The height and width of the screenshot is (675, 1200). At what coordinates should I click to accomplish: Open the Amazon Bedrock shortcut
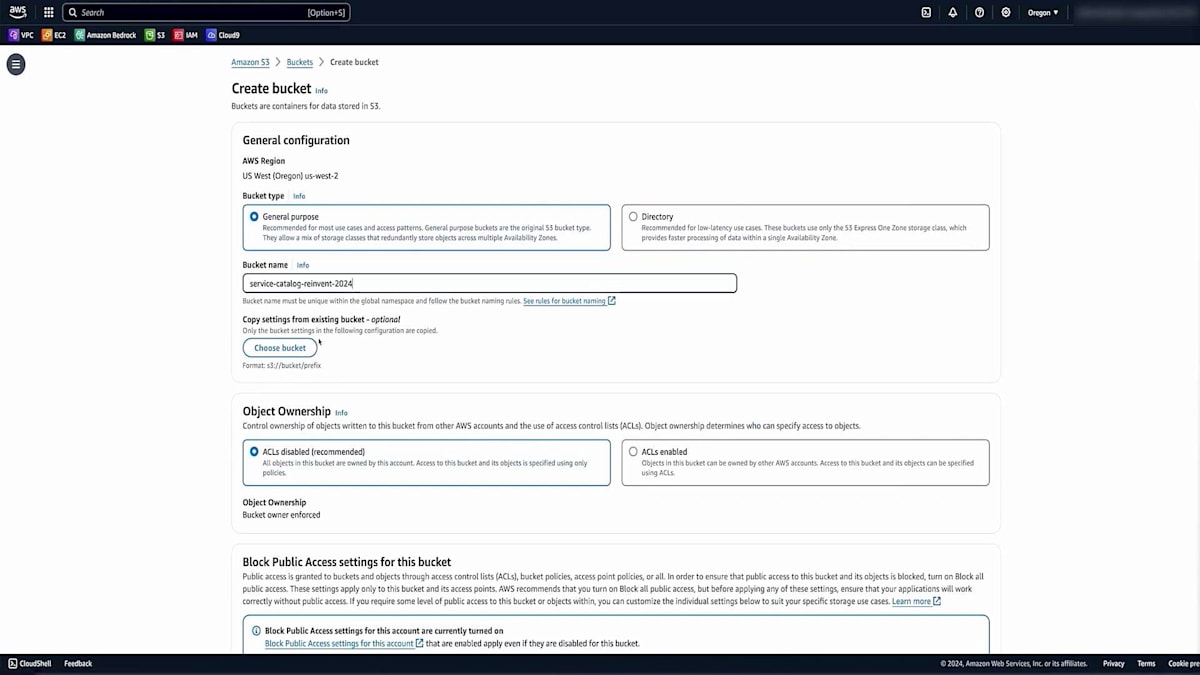coord(105,35)
